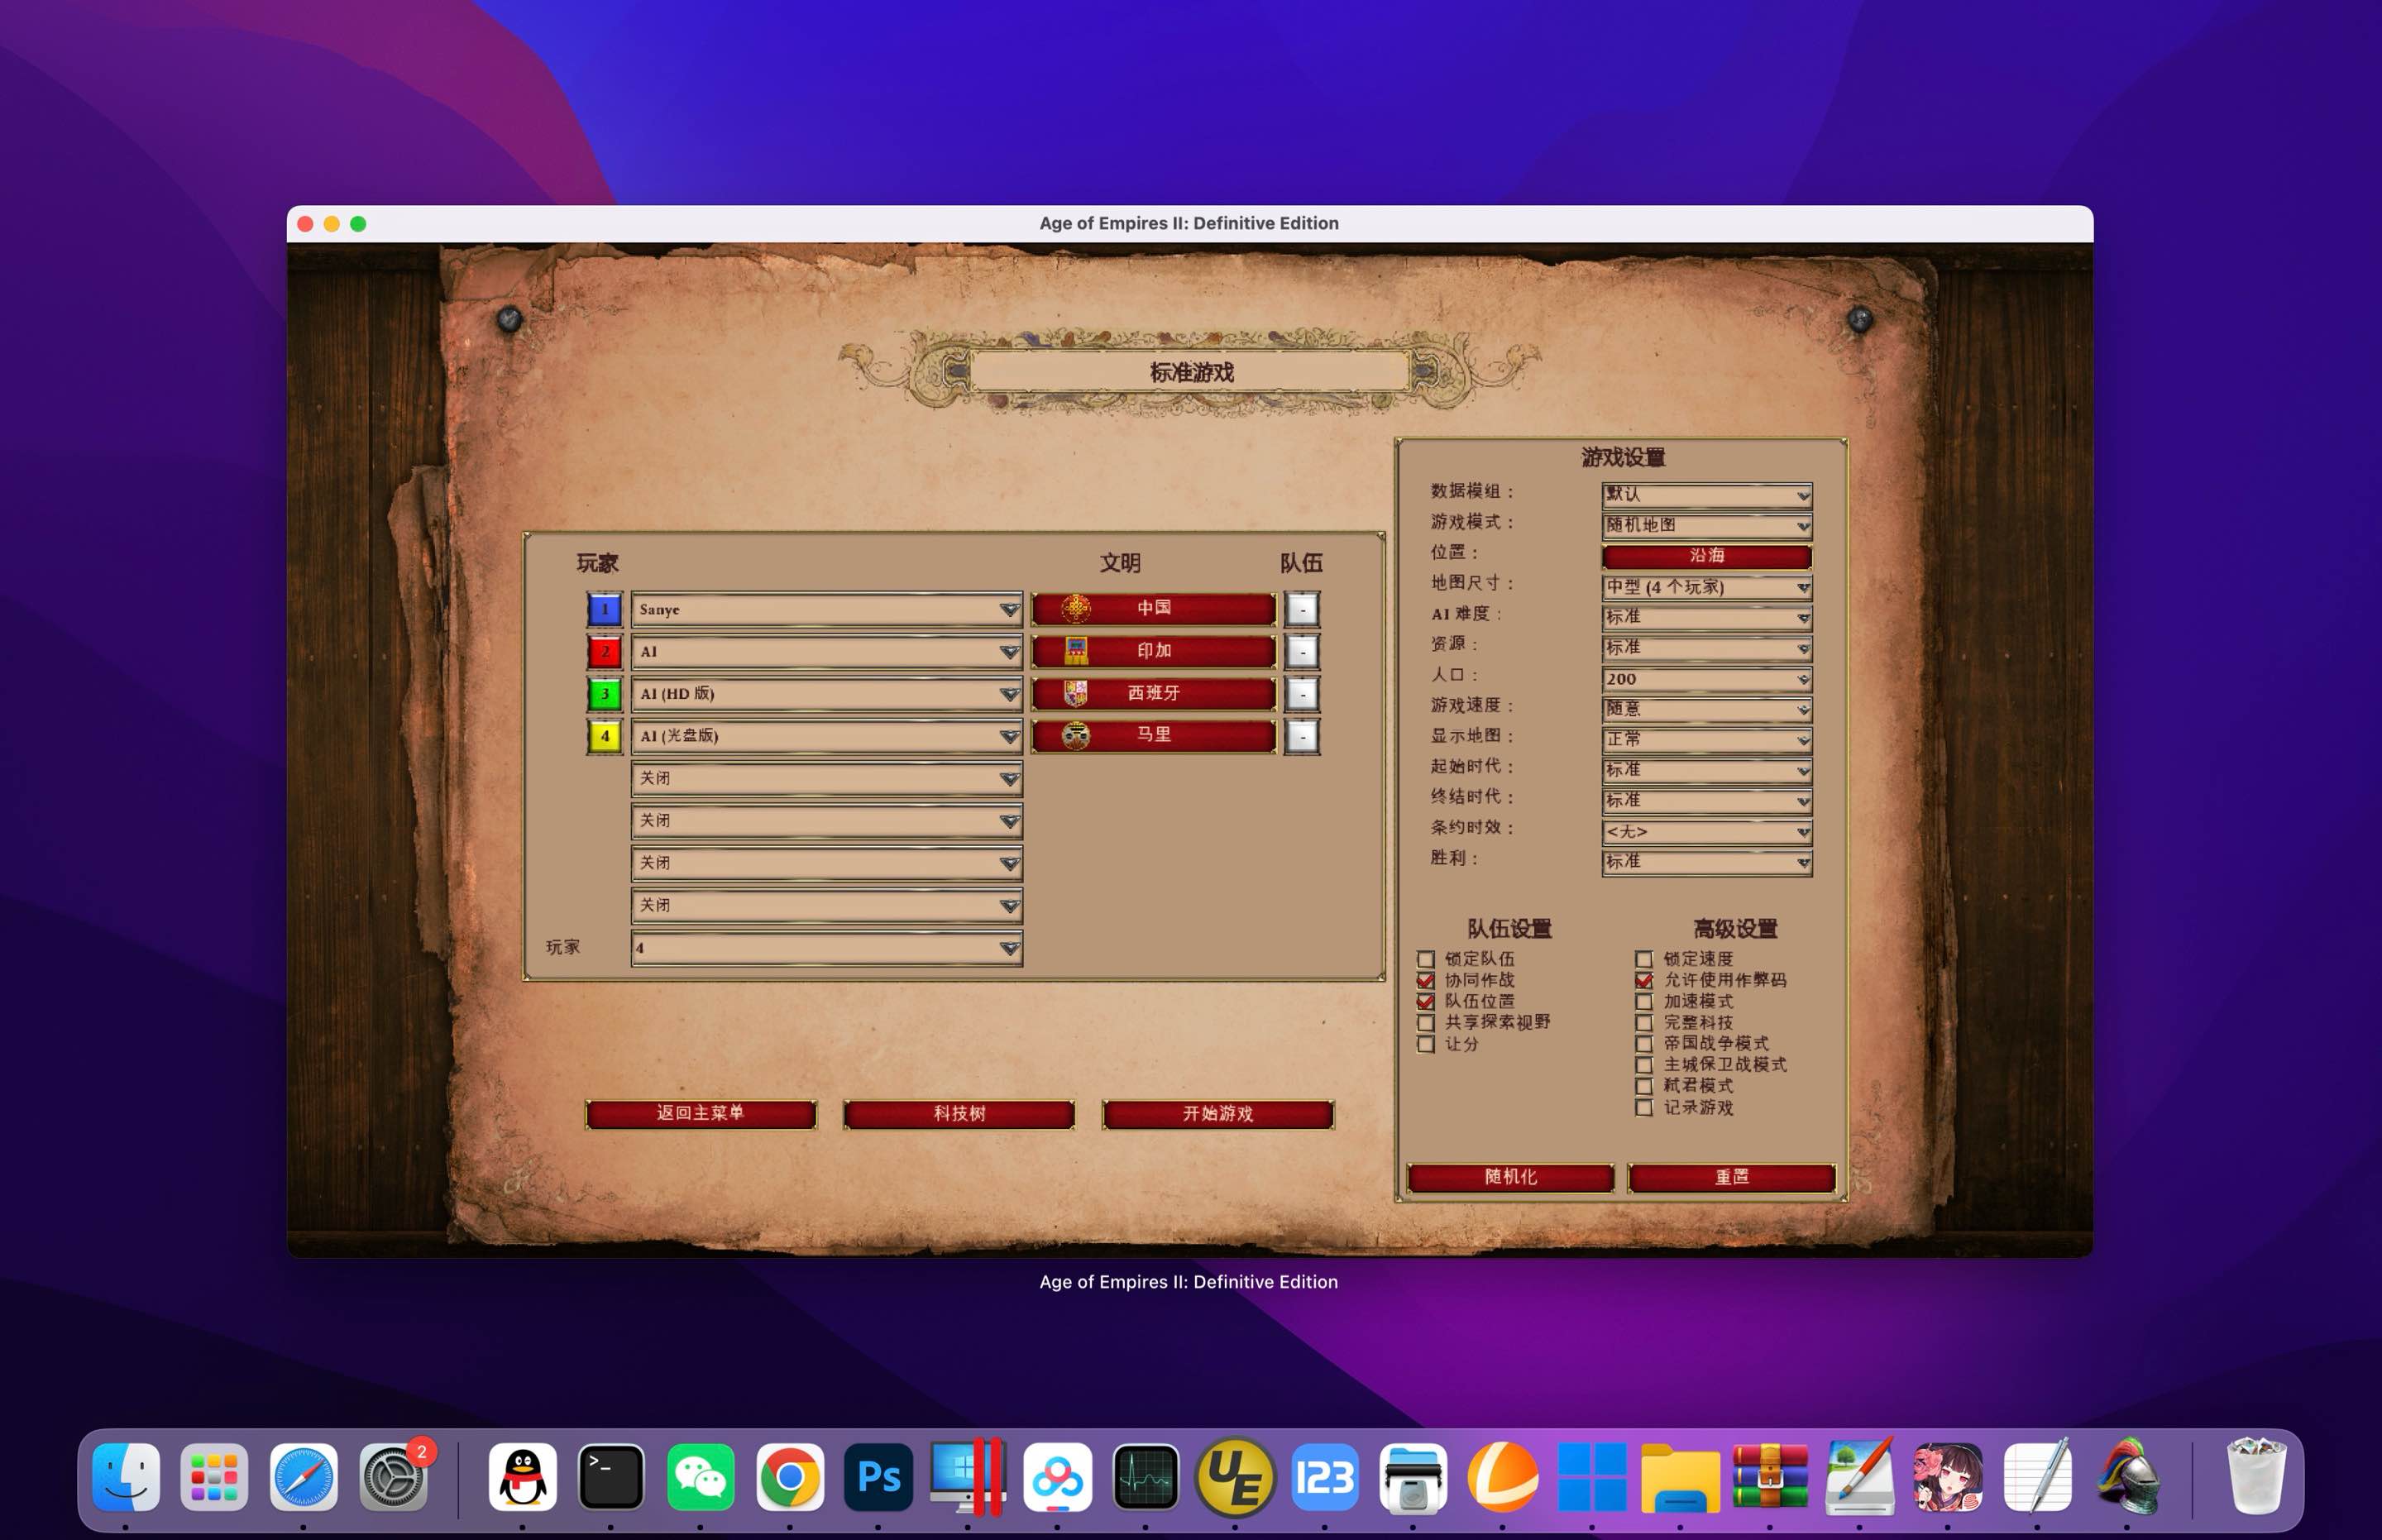The image size is (2382, 1540).
Task: Open the 人口 200 dropdown
Action: (1707, 679)
